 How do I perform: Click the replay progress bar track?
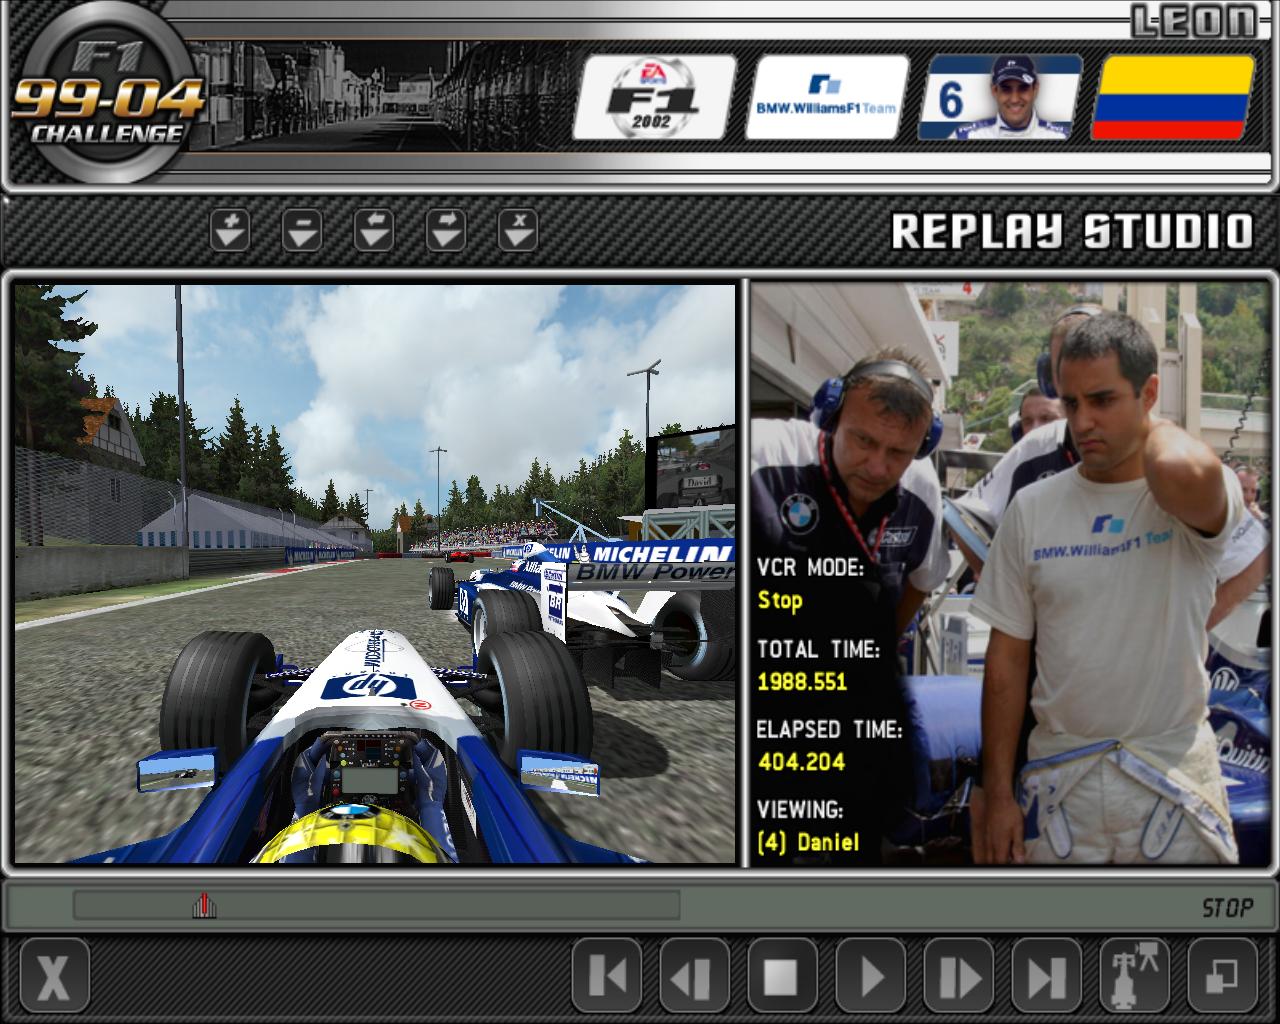pyautogui.click(x=376, y=906)
